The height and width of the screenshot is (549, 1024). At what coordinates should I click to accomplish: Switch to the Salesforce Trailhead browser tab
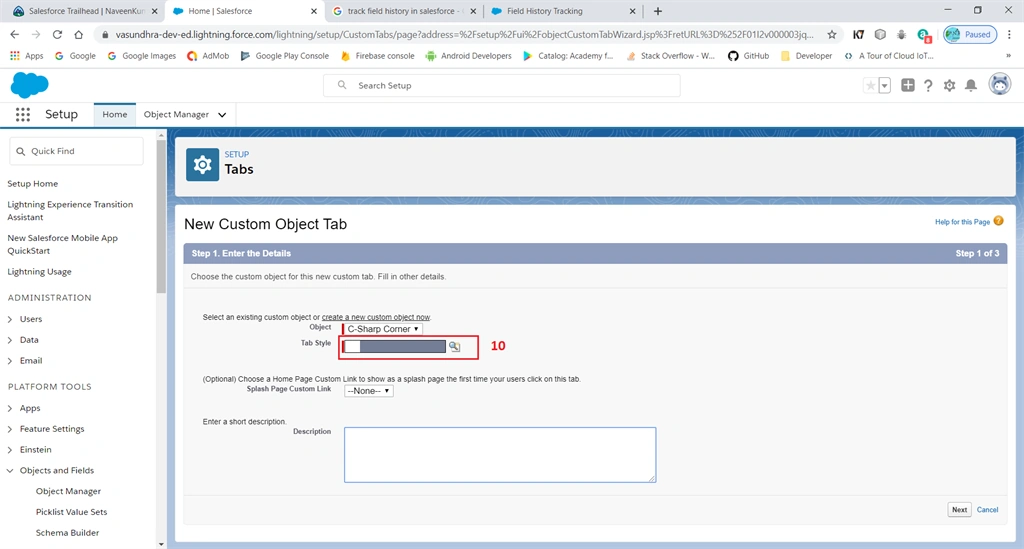[86, 11]
